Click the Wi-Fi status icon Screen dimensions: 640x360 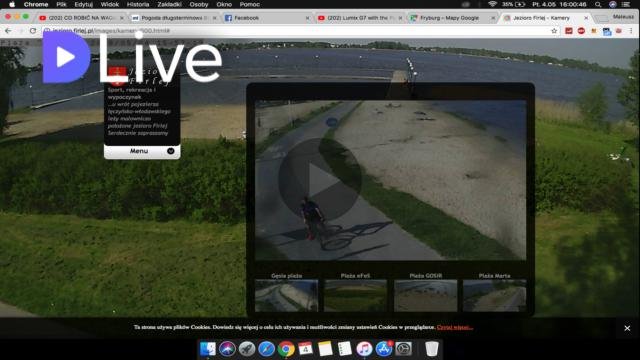[492, 4]
